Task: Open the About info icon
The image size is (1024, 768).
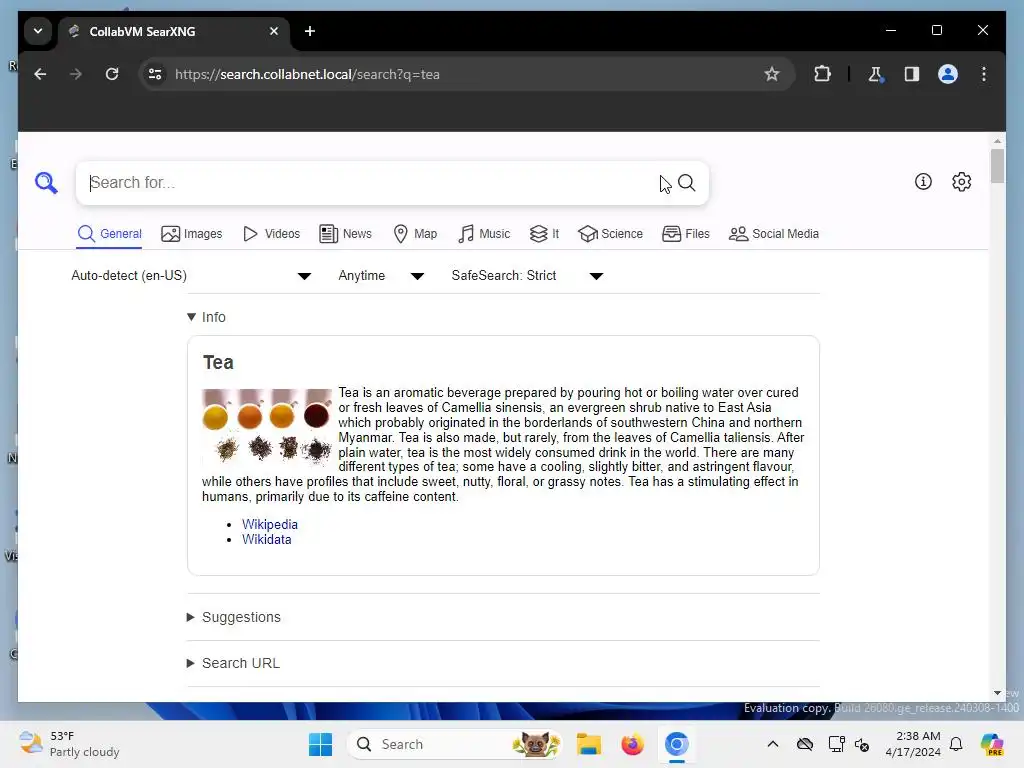Action: tap(923, 182)
